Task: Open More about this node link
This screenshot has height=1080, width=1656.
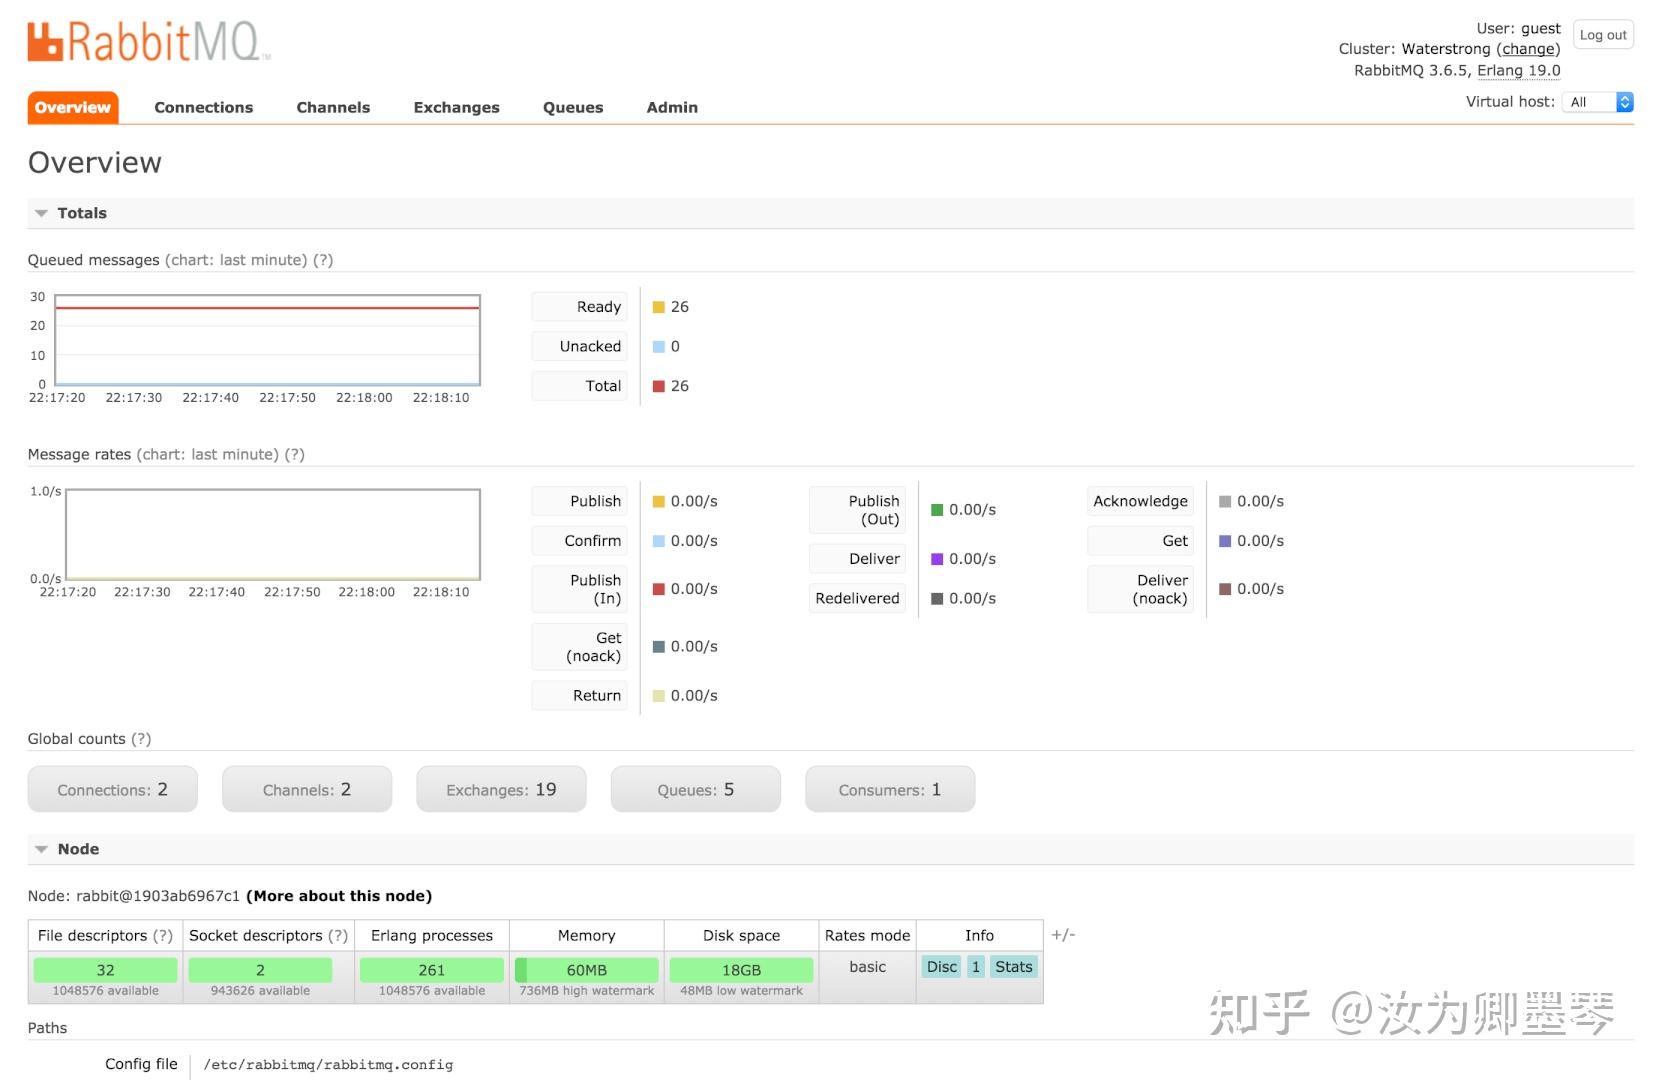Action: pyautogui.click(x=339, y=896)
